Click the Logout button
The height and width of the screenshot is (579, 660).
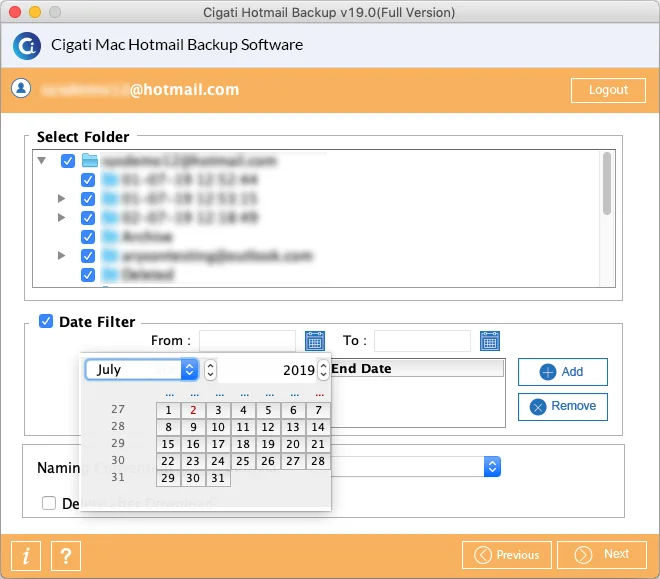(x=608, y=90)
